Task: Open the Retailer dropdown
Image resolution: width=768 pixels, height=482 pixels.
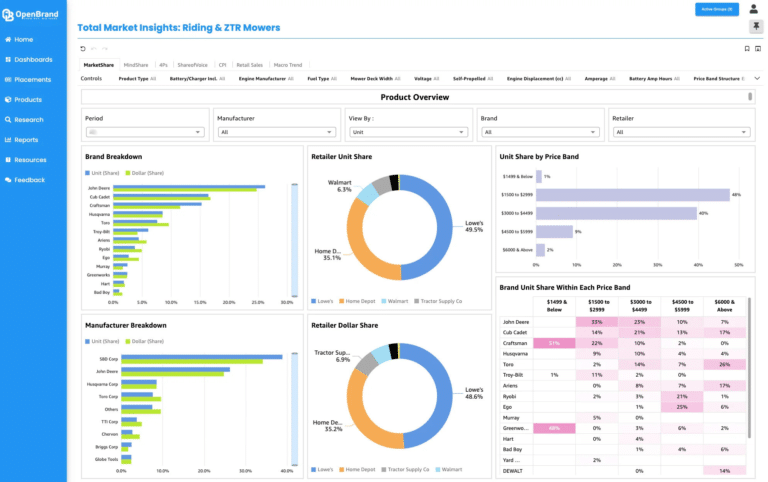Action: (x=681, y=132)
